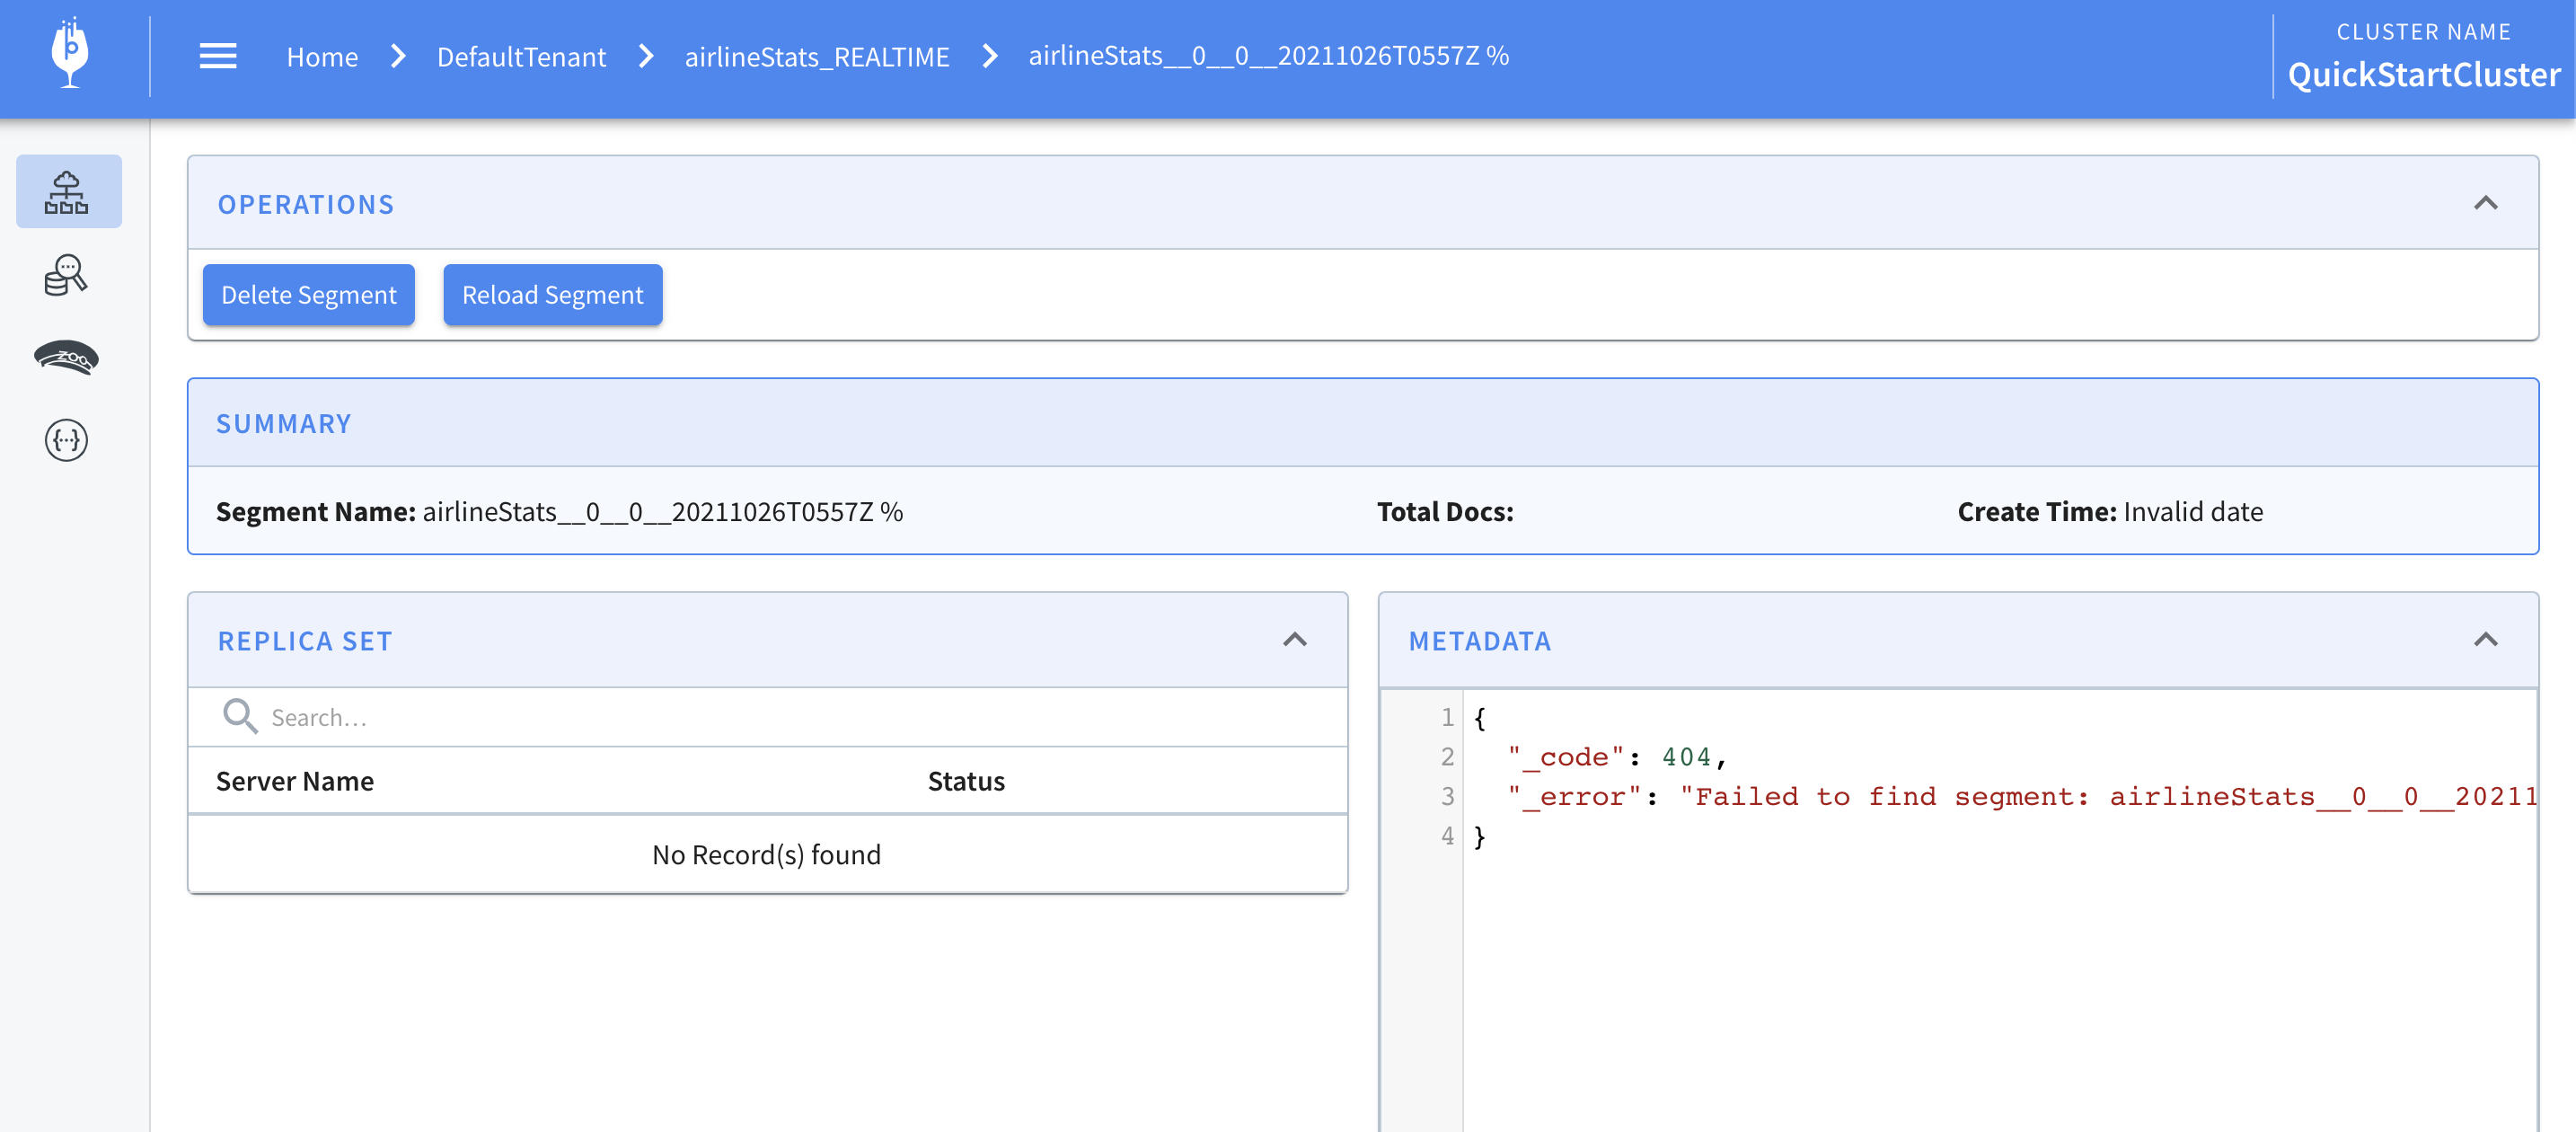Collapse the Replica Set panel chevron
2576x1132 pixels.
click(x=1294, y=640)
